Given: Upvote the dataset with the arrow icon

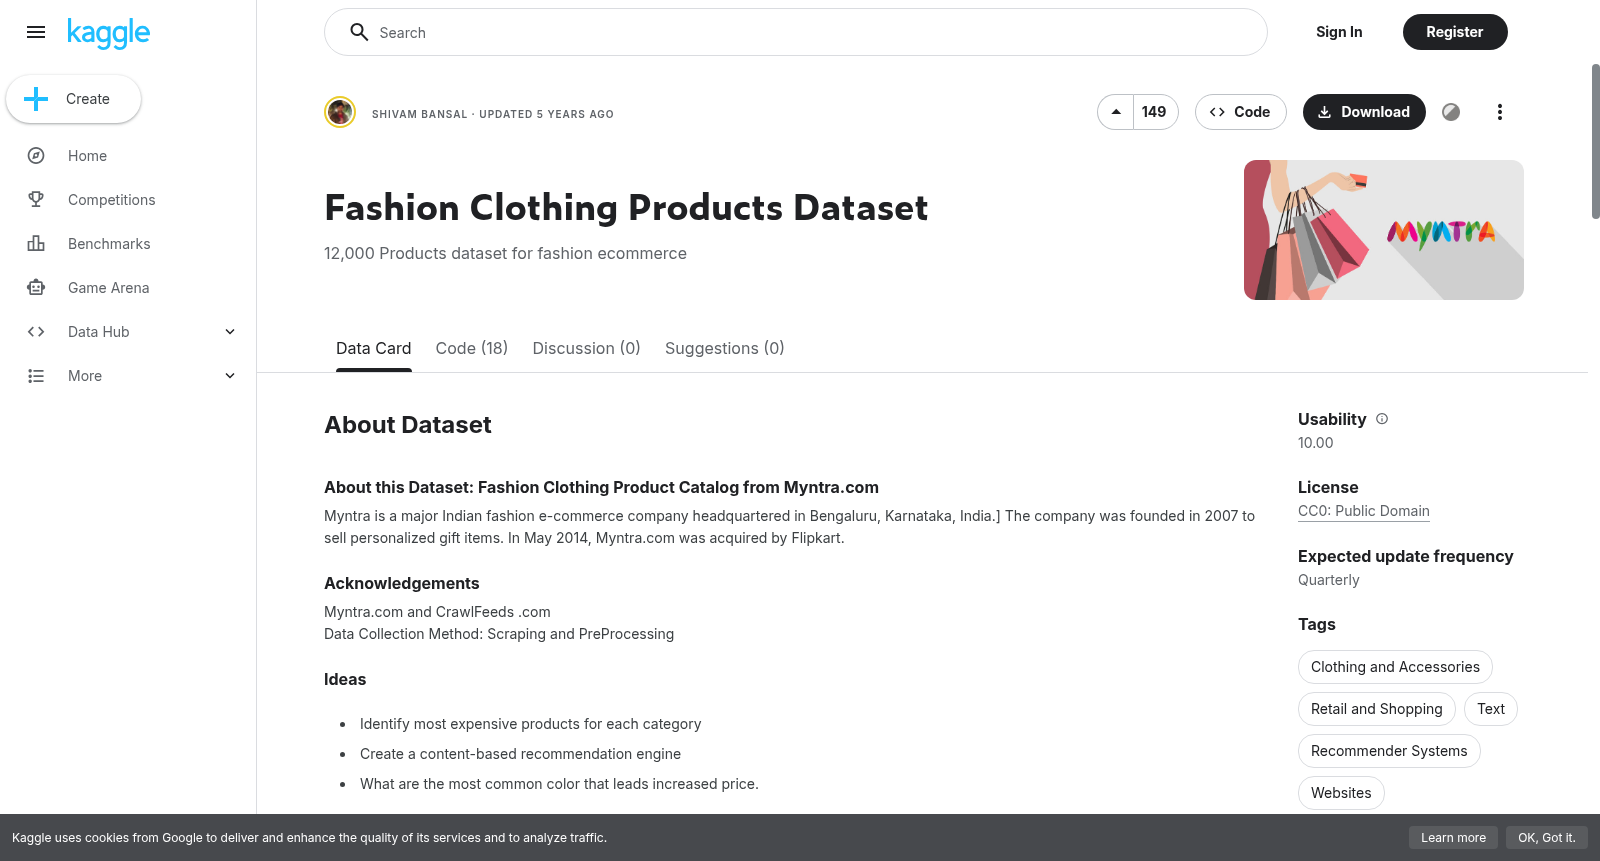Looking at the screenshot, I should (x=1116, y=112).
